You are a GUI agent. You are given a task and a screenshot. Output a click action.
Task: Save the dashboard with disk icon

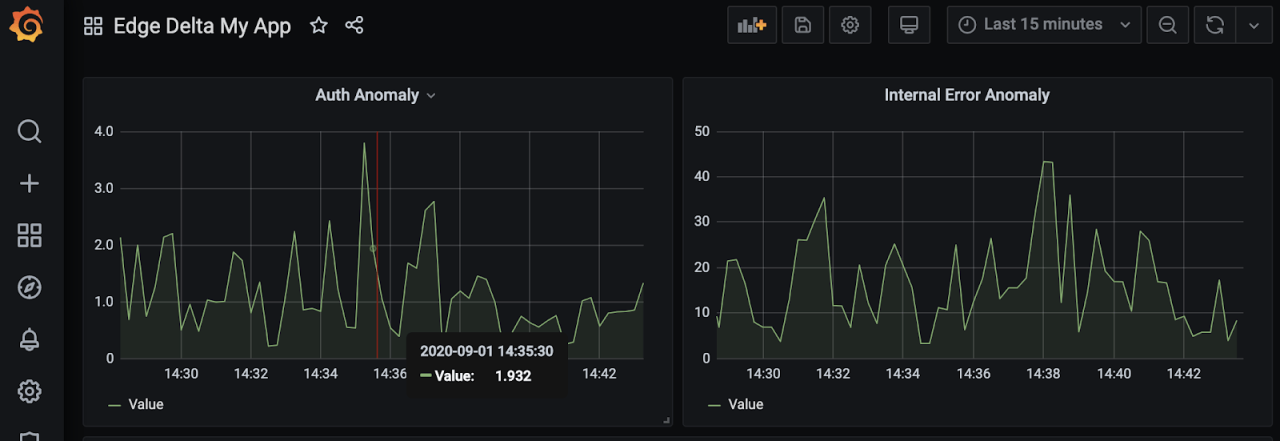click(x=802, y=25)
